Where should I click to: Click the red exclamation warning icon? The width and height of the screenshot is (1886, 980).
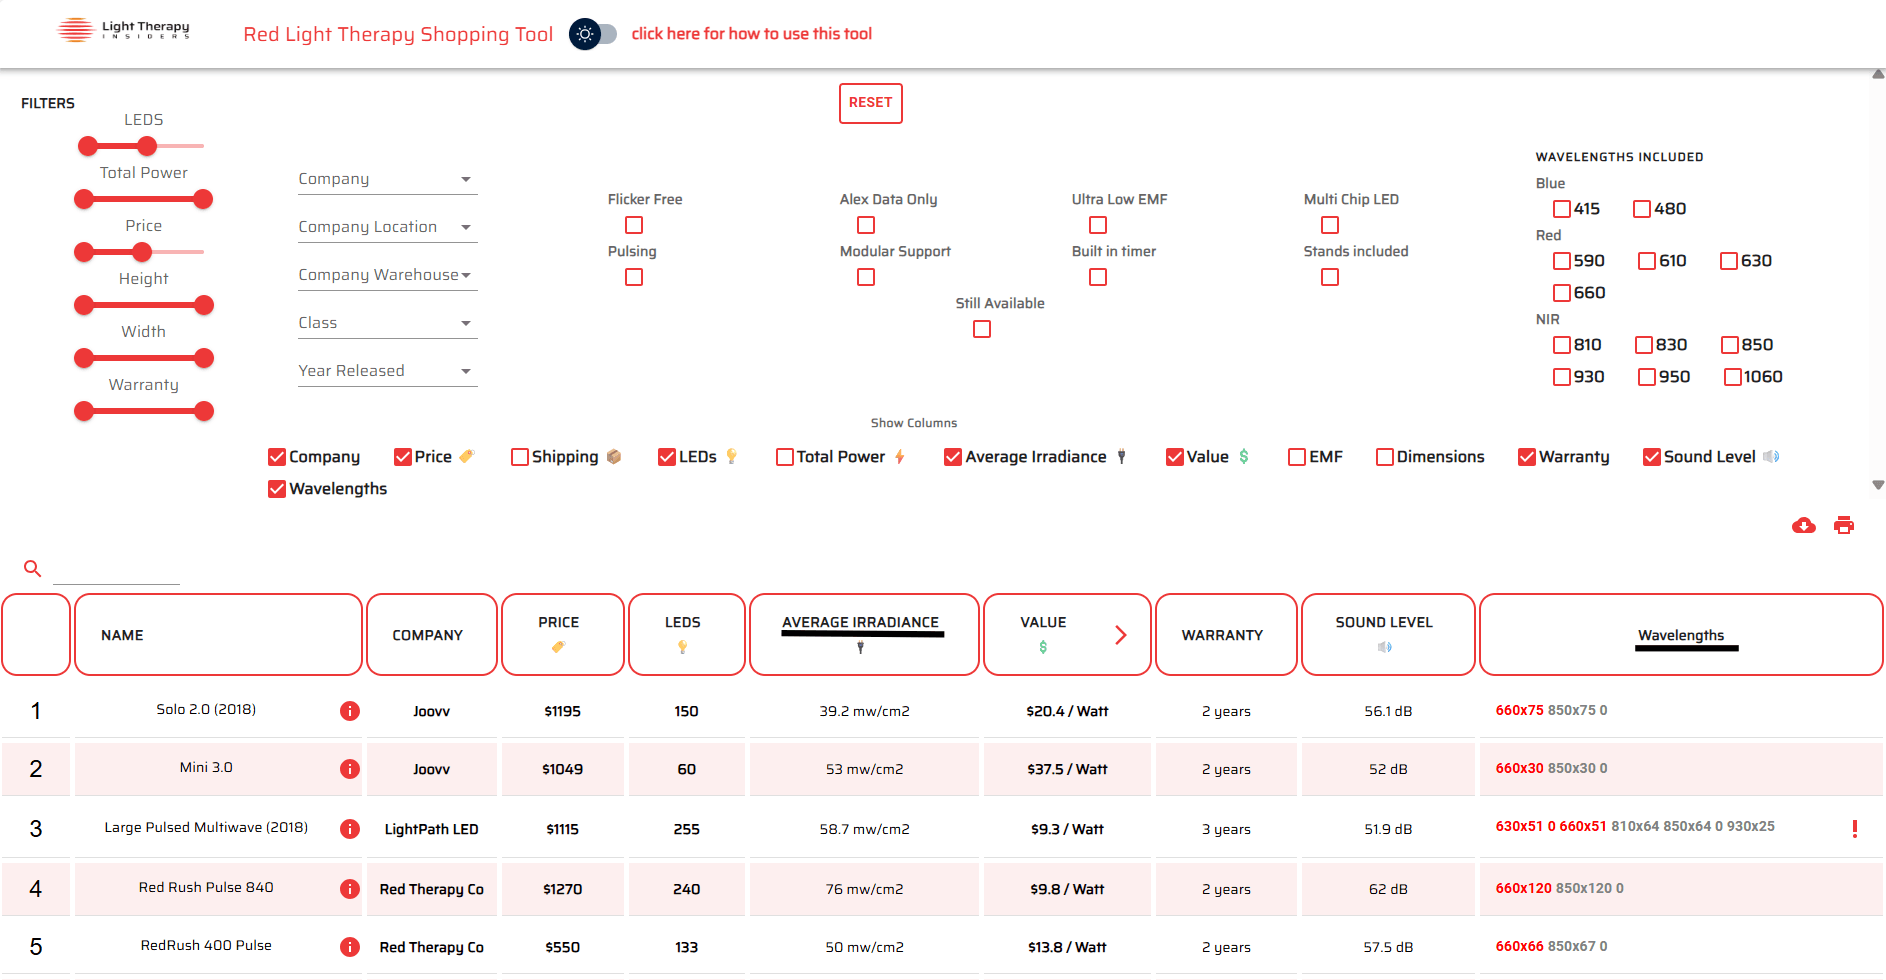pos(1855,828)
